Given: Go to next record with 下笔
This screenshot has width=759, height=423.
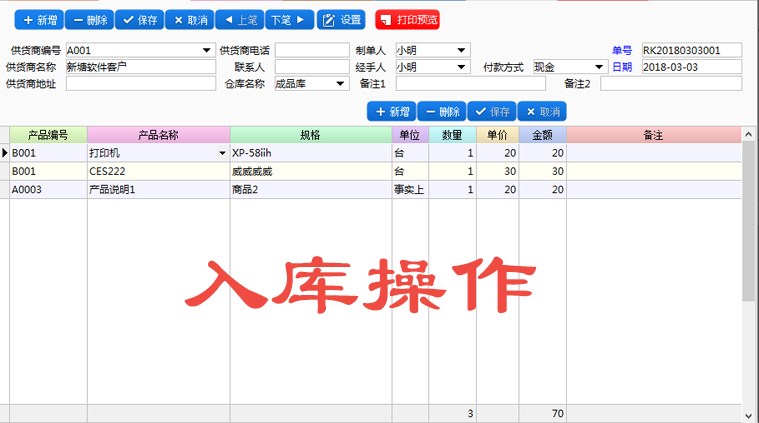Looking at the screenshot, I should 289,20.
